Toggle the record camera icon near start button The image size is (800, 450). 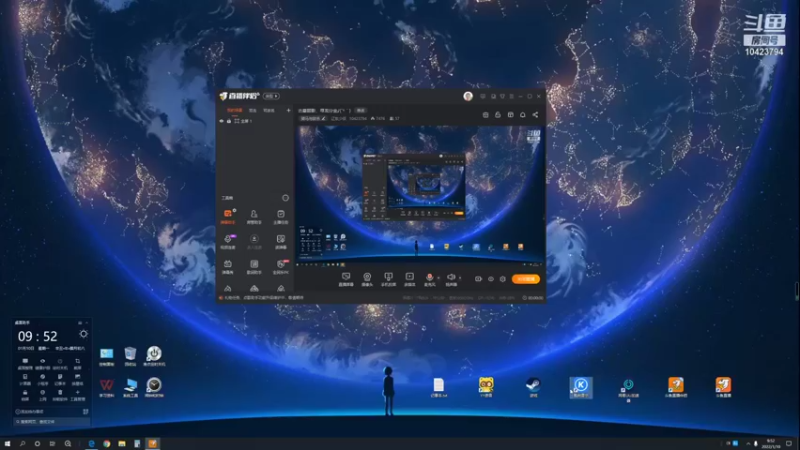pyautogui.click(x=478, y=279)
